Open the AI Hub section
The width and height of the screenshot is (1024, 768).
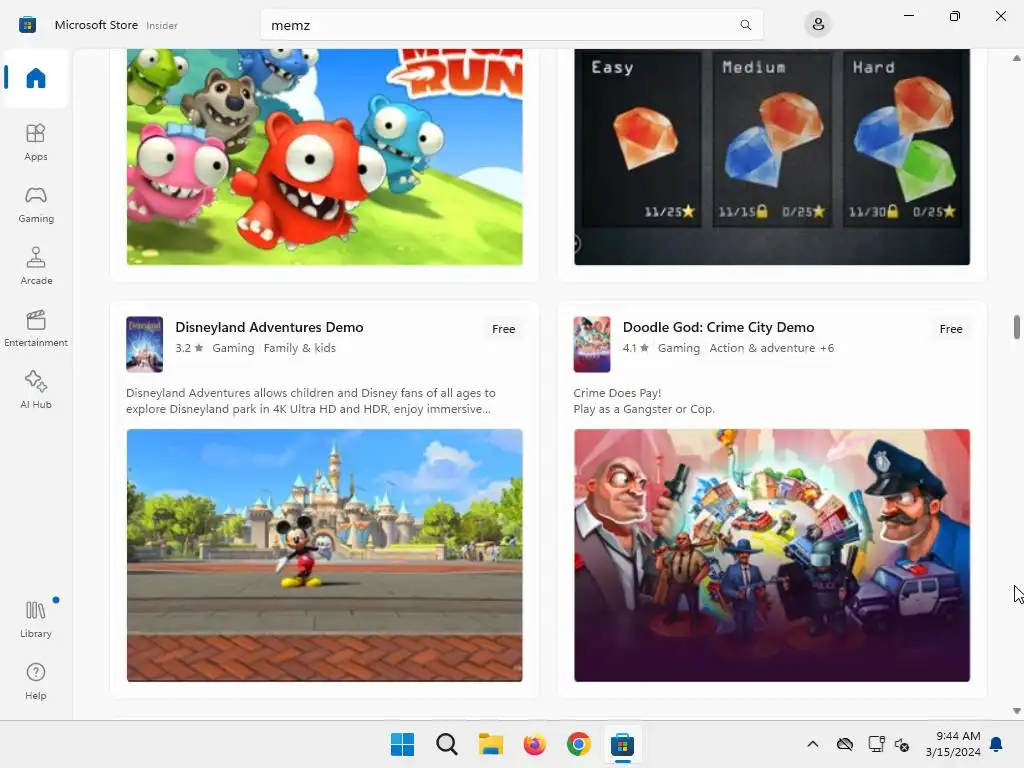pos(36,391)
